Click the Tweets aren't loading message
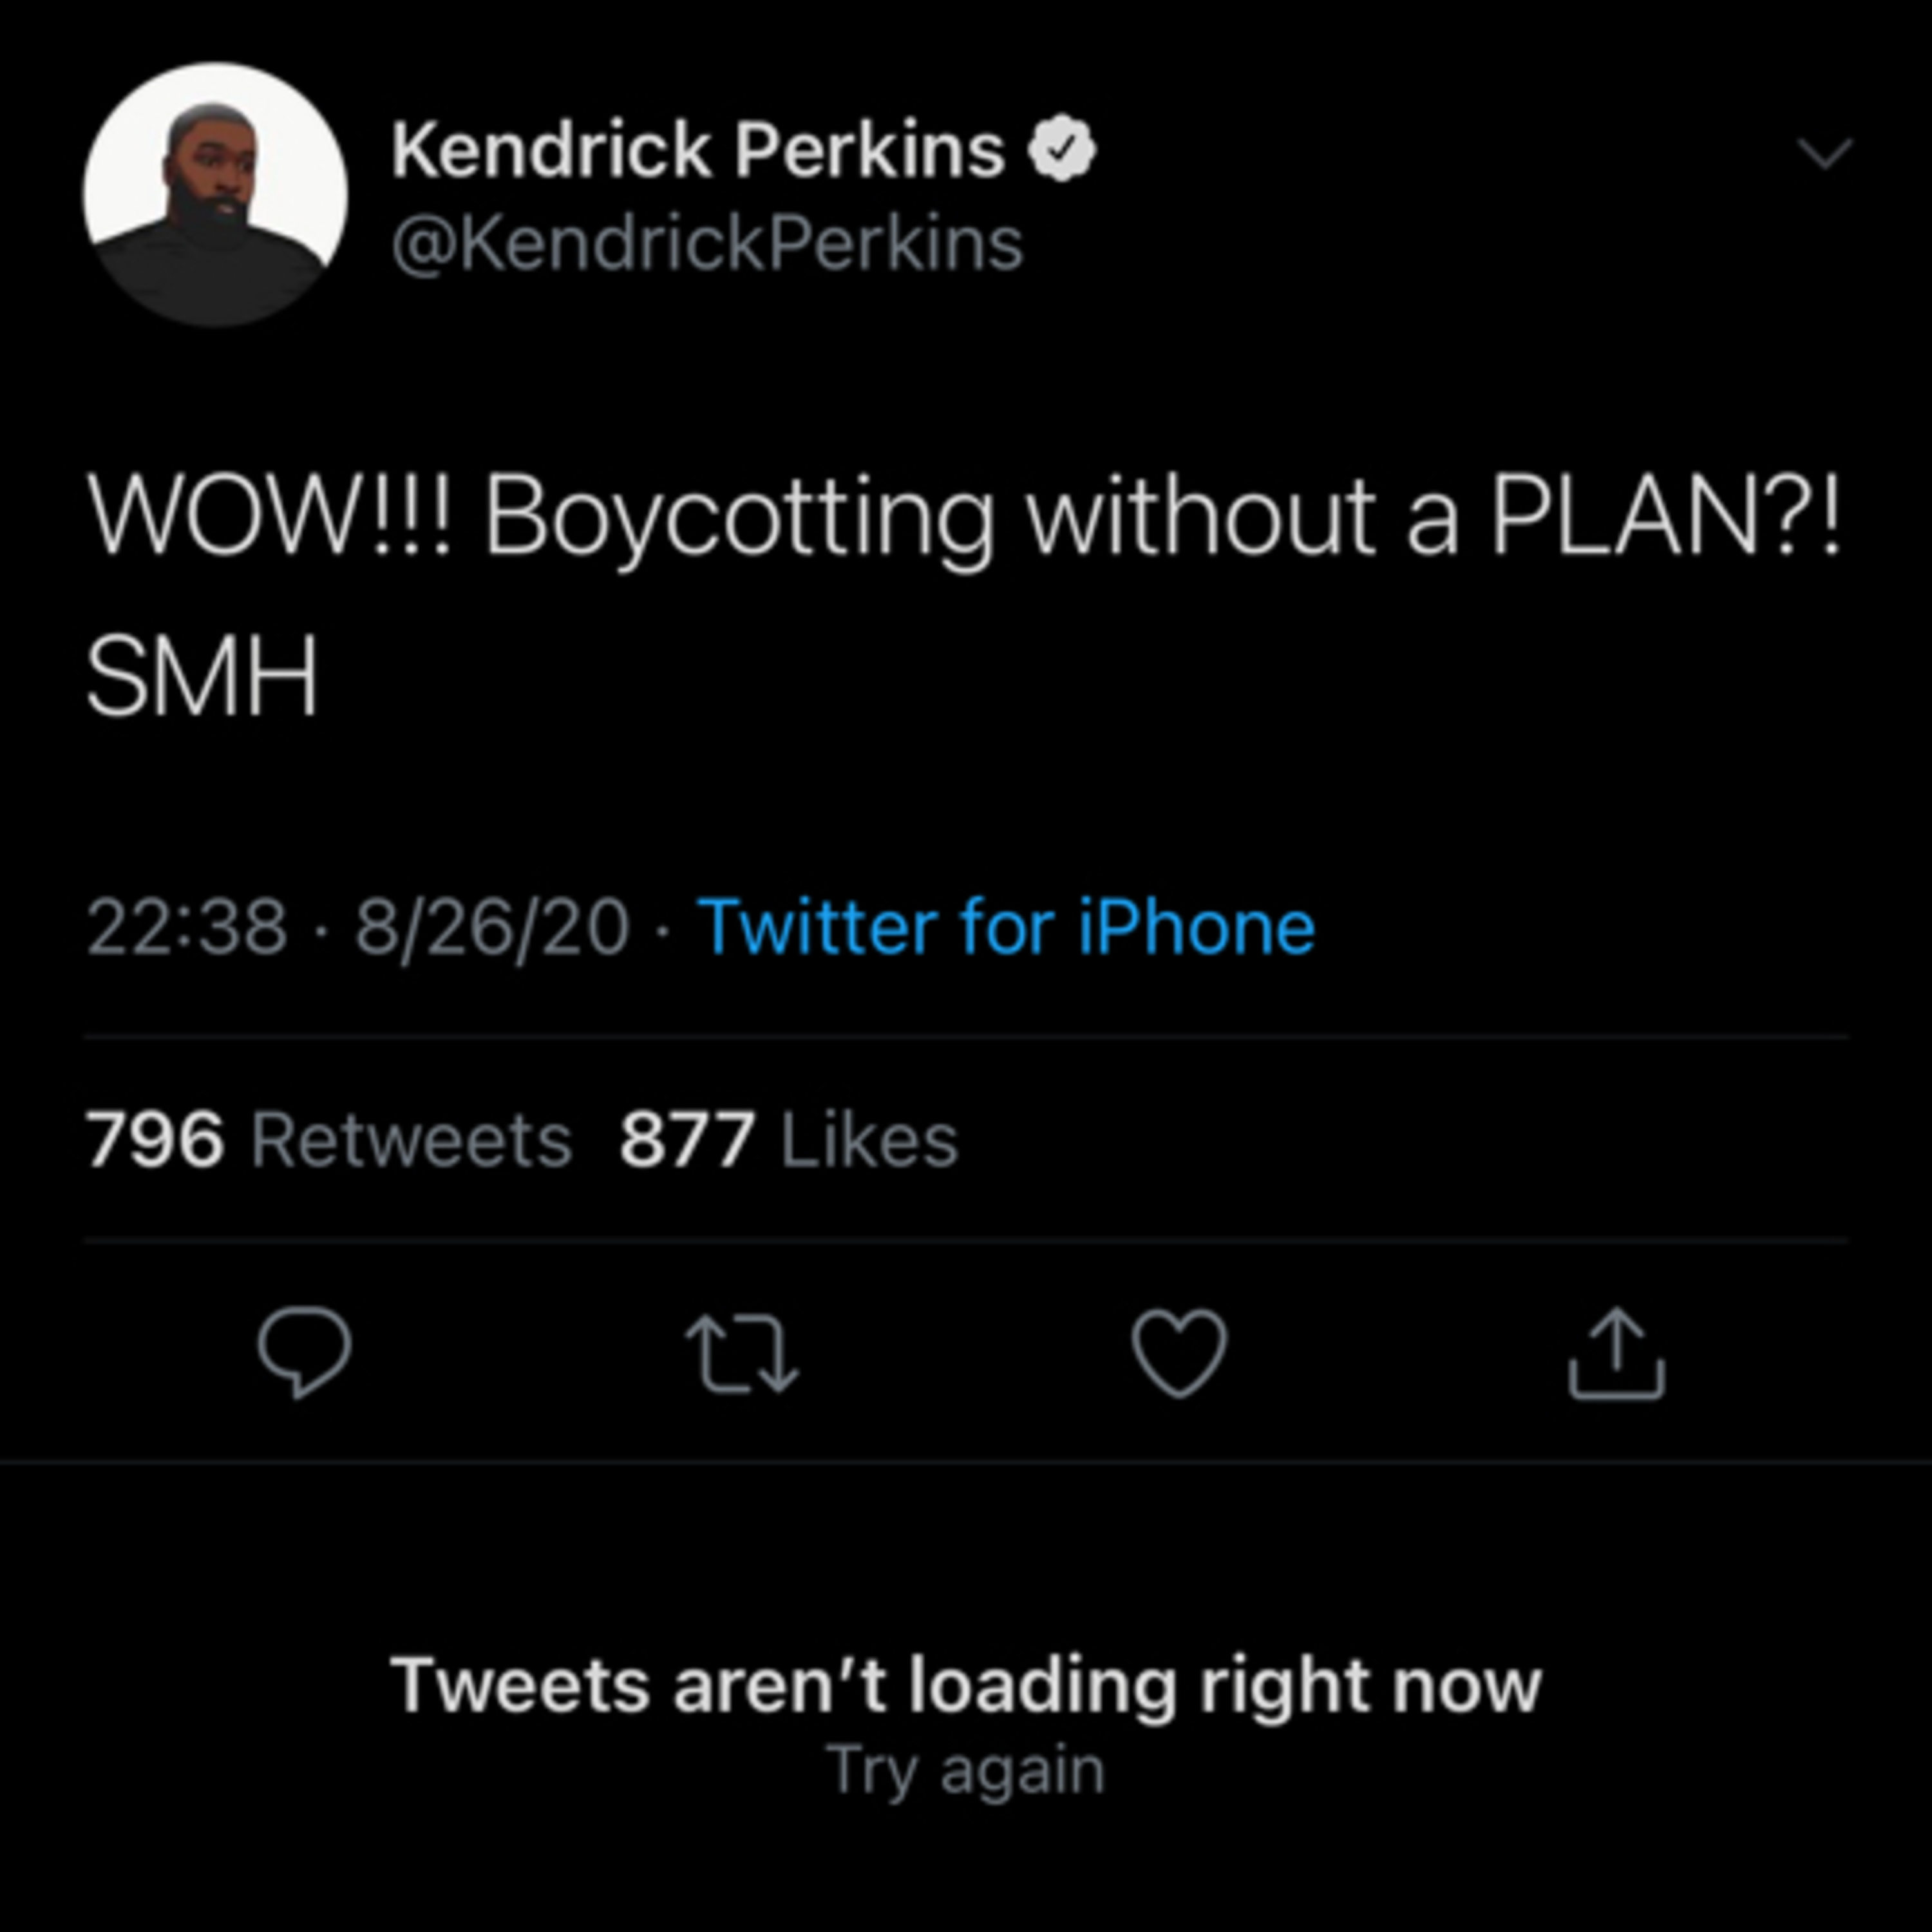The height and width of the screenshot is (1932, 1932). tap(965, 1686)
